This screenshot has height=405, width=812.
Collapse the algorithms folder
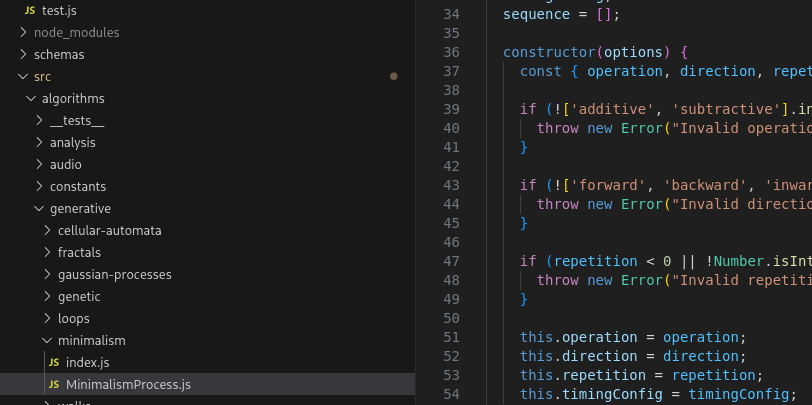click(32, 98)
